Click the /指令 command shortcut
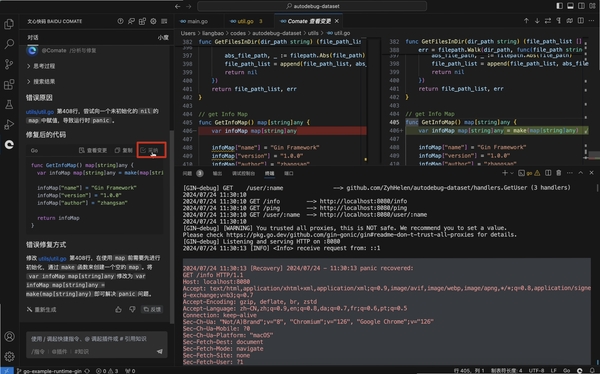600x374 pixels. 38,351
